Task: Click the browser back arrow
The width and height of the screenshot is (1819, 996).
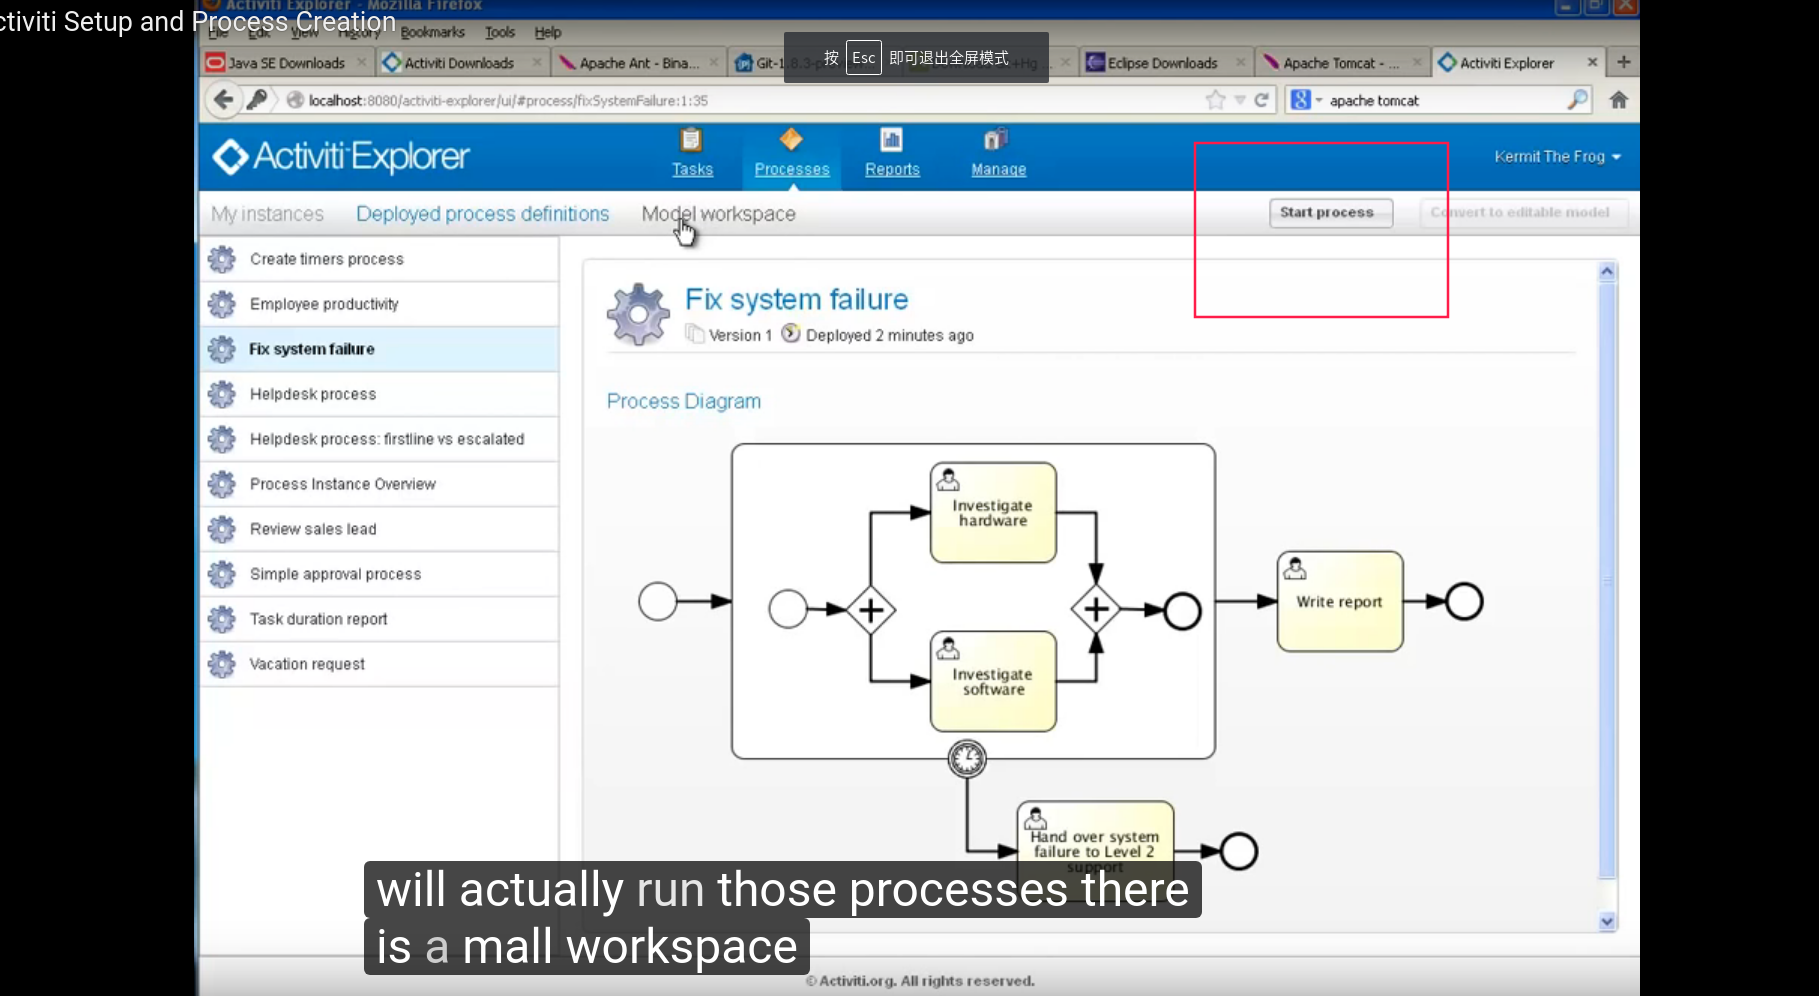Action: (224, 100)
